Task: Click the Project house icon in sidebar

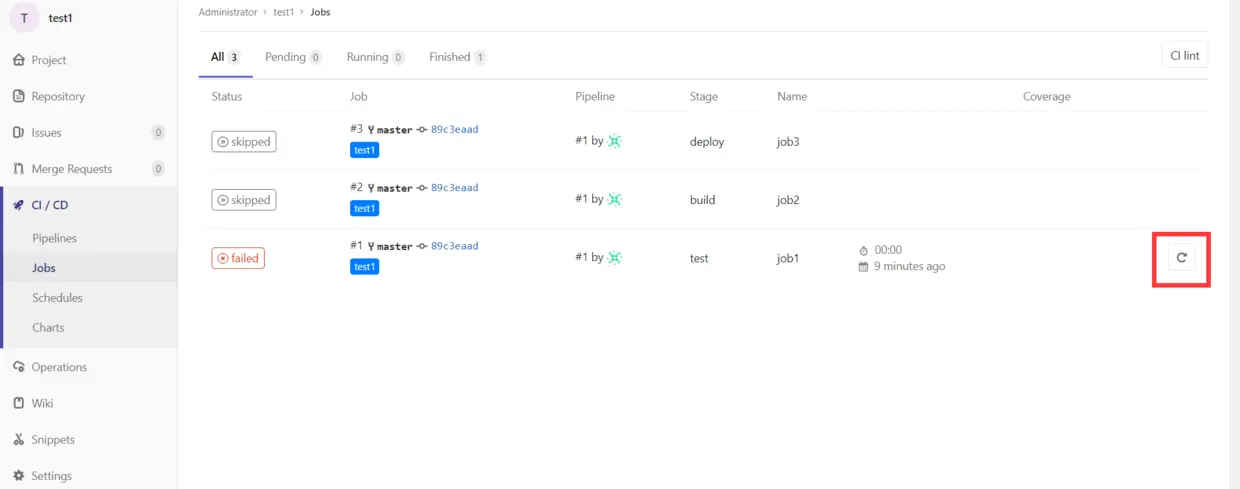Action: click(18, 60)
